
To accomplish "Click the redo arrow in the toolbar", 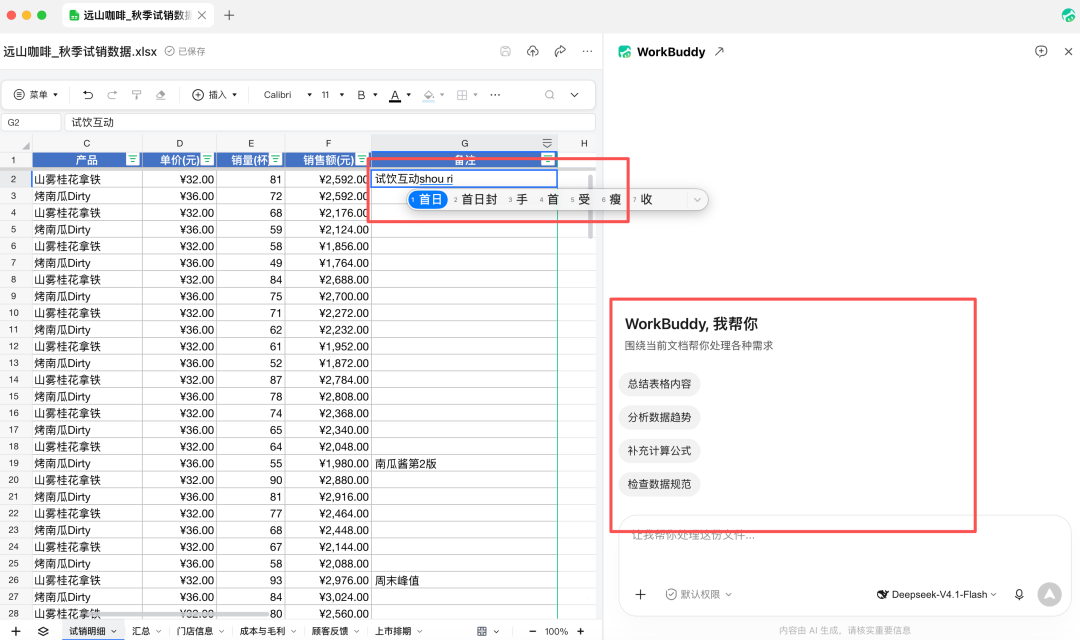I will [x=112, y=95].
